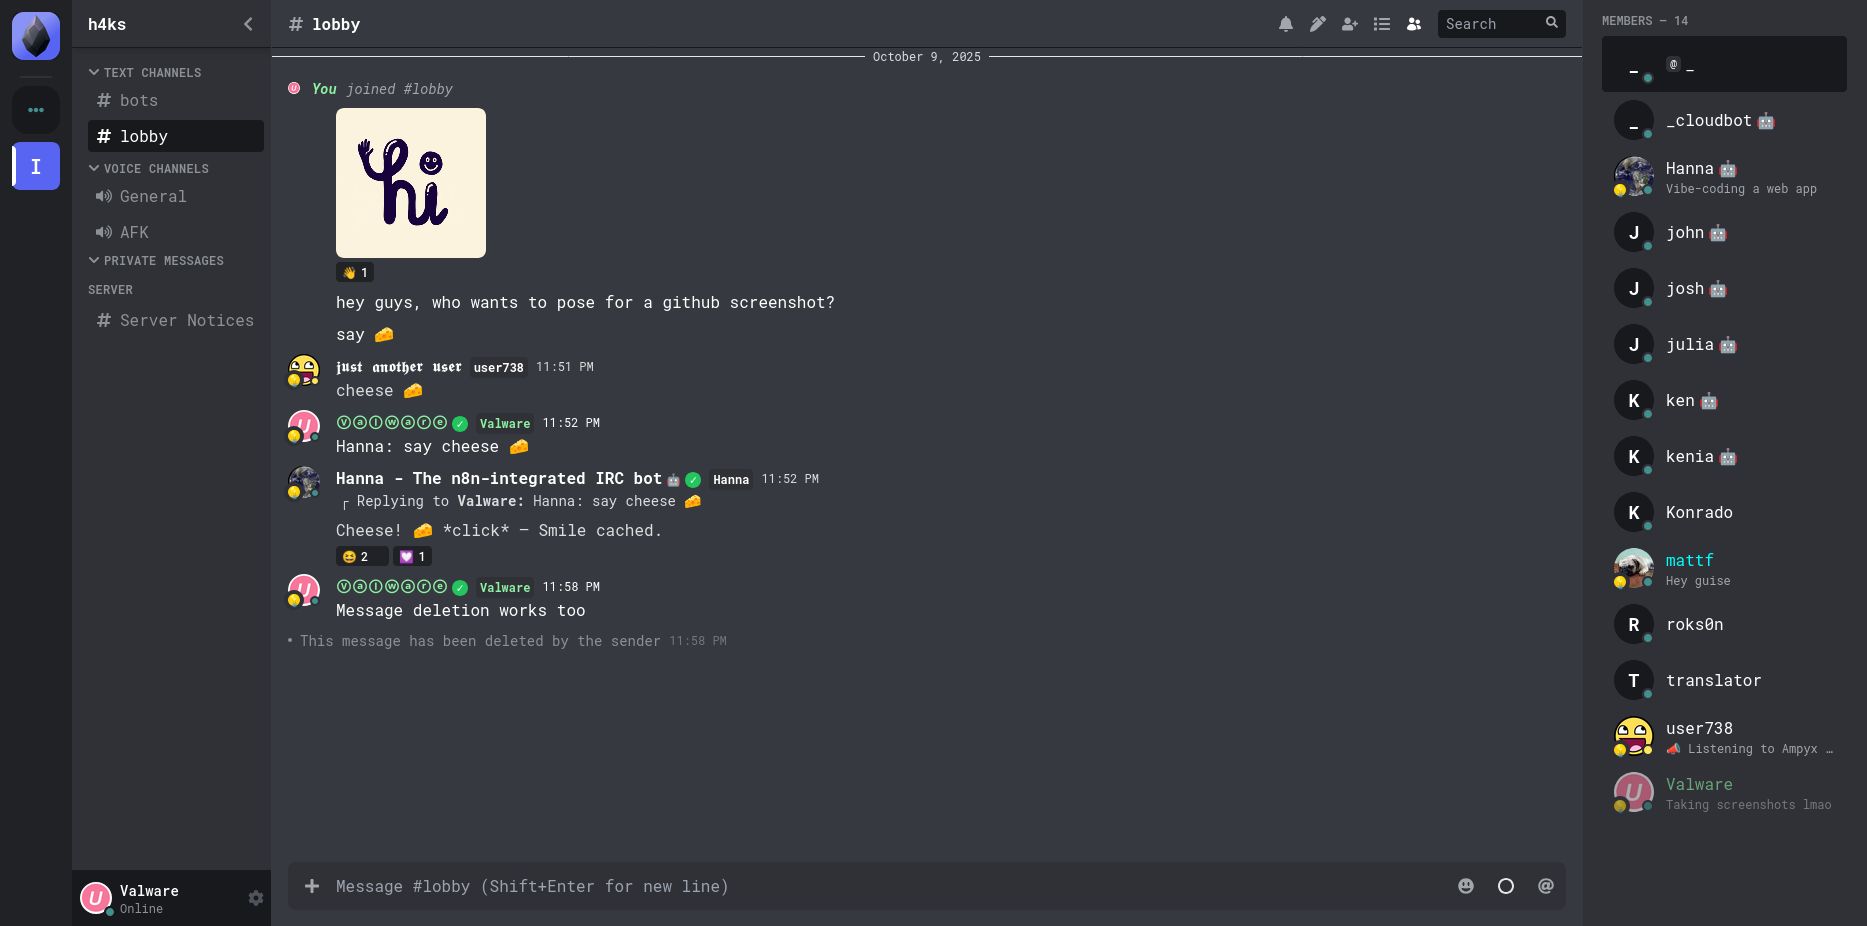This screenshot has width=1867, height=926.
Task: Open the channel list icon in header
Action: click(x=1381, y=24)
